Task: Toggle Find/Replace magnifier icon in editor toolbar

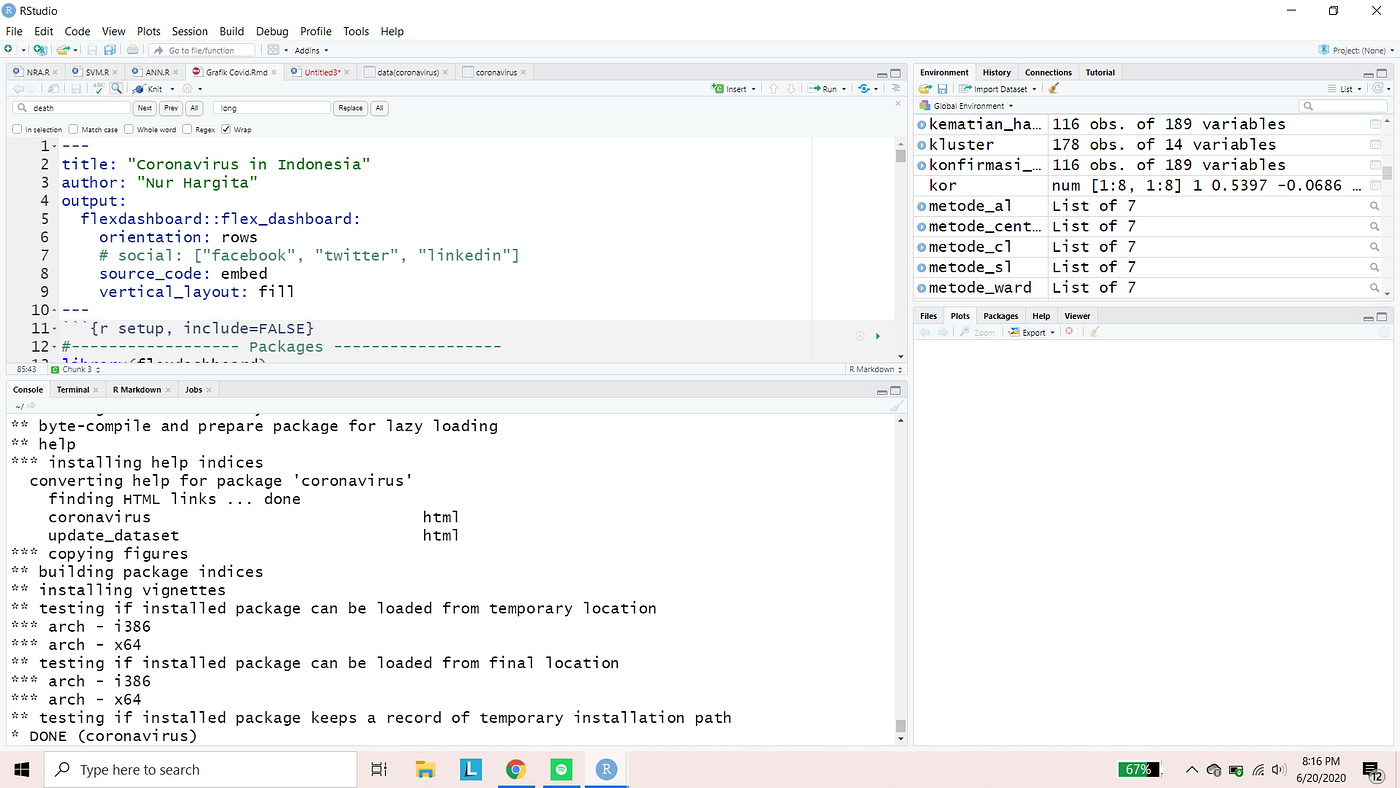Action: pos(117,89)
